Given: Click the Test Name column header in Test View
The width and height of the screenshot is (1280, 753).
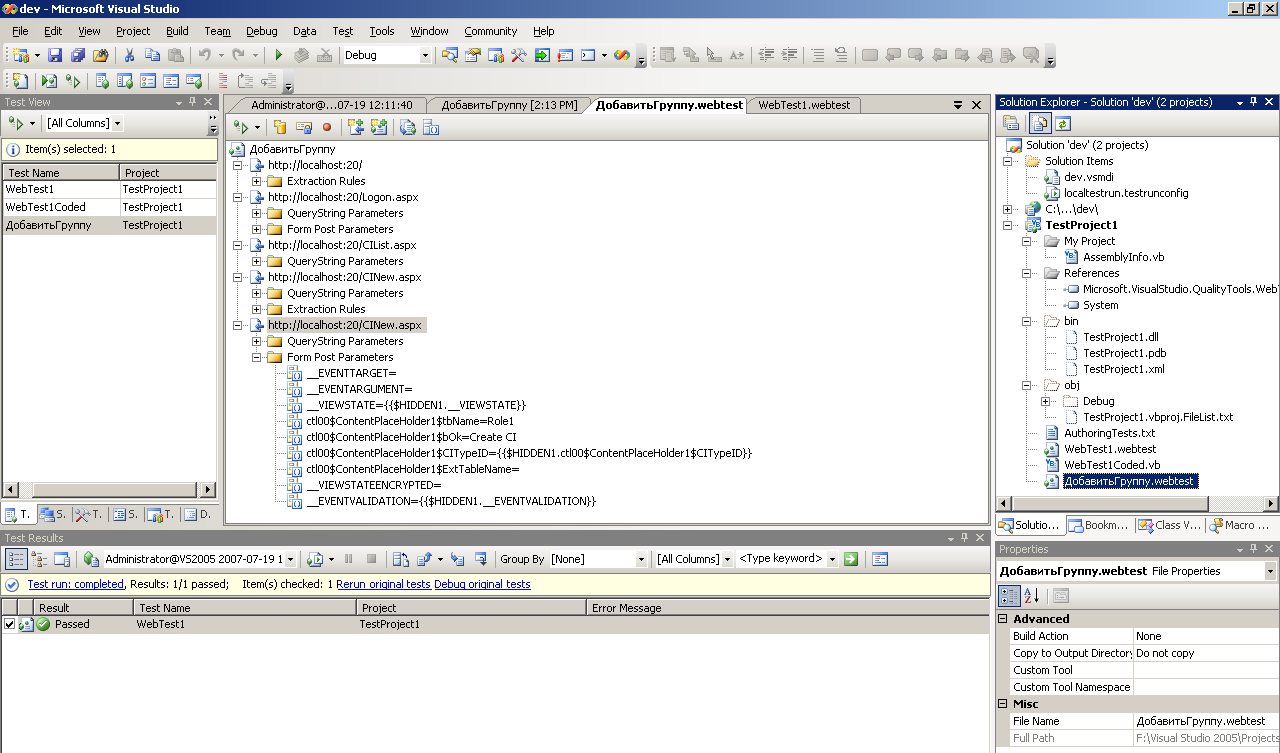Looking at the screenshot, I should [61, 173].
